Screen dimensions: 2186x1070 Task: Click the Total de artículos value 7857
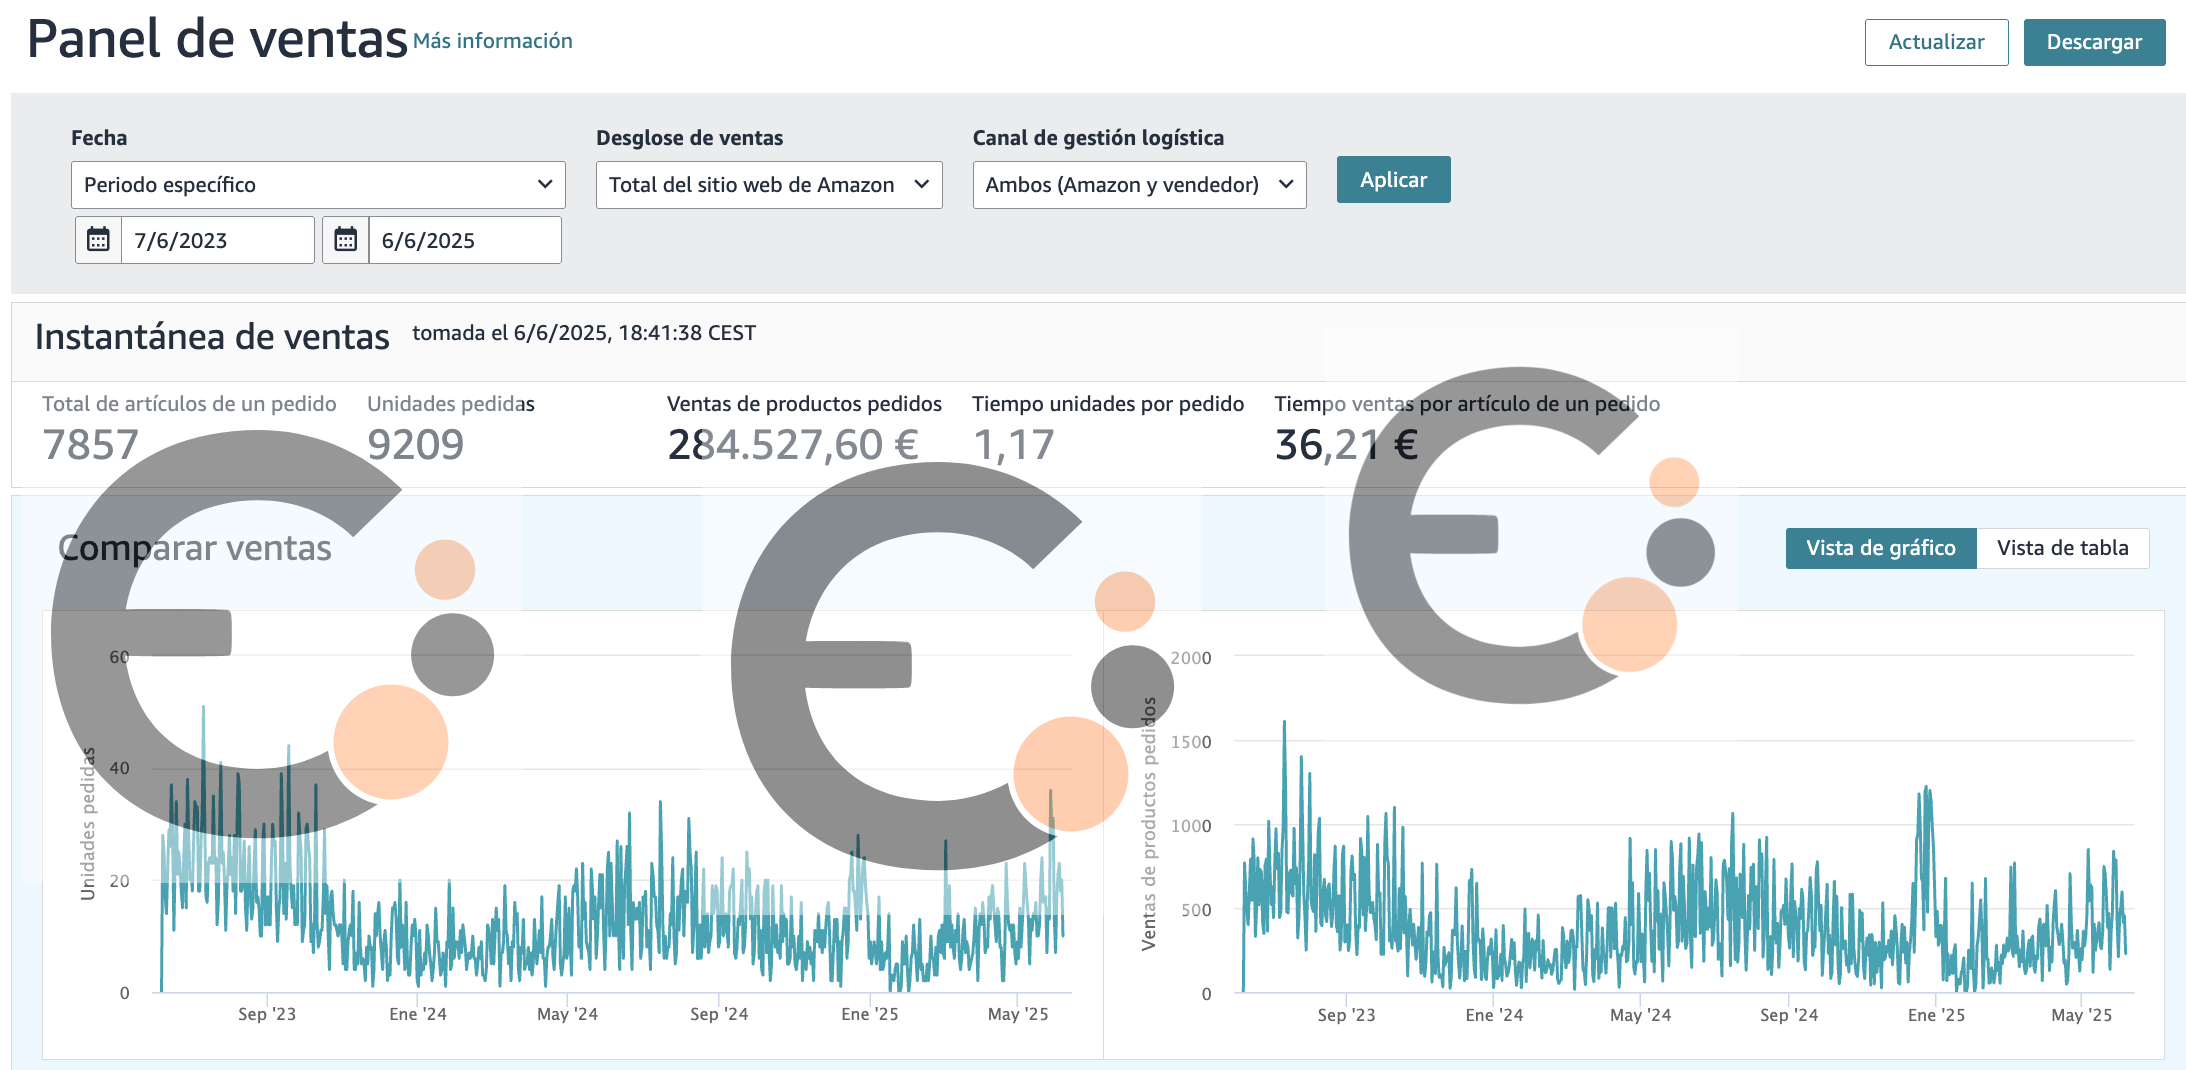click(x=90, y=445)
